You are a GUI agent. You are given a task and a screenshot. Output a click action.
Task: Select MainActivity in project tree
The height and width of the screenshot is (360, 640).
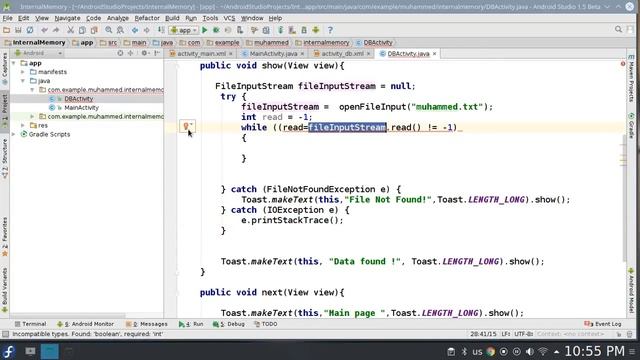click(x=81, y=108)
